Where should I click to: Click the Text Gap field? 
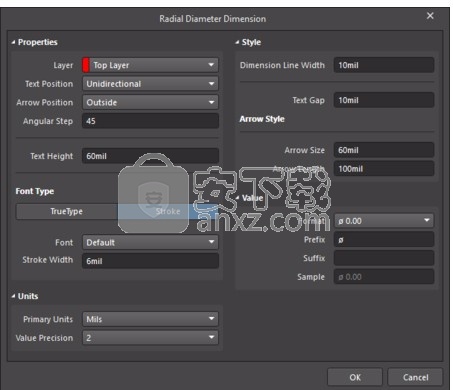[x=384, y=100]
